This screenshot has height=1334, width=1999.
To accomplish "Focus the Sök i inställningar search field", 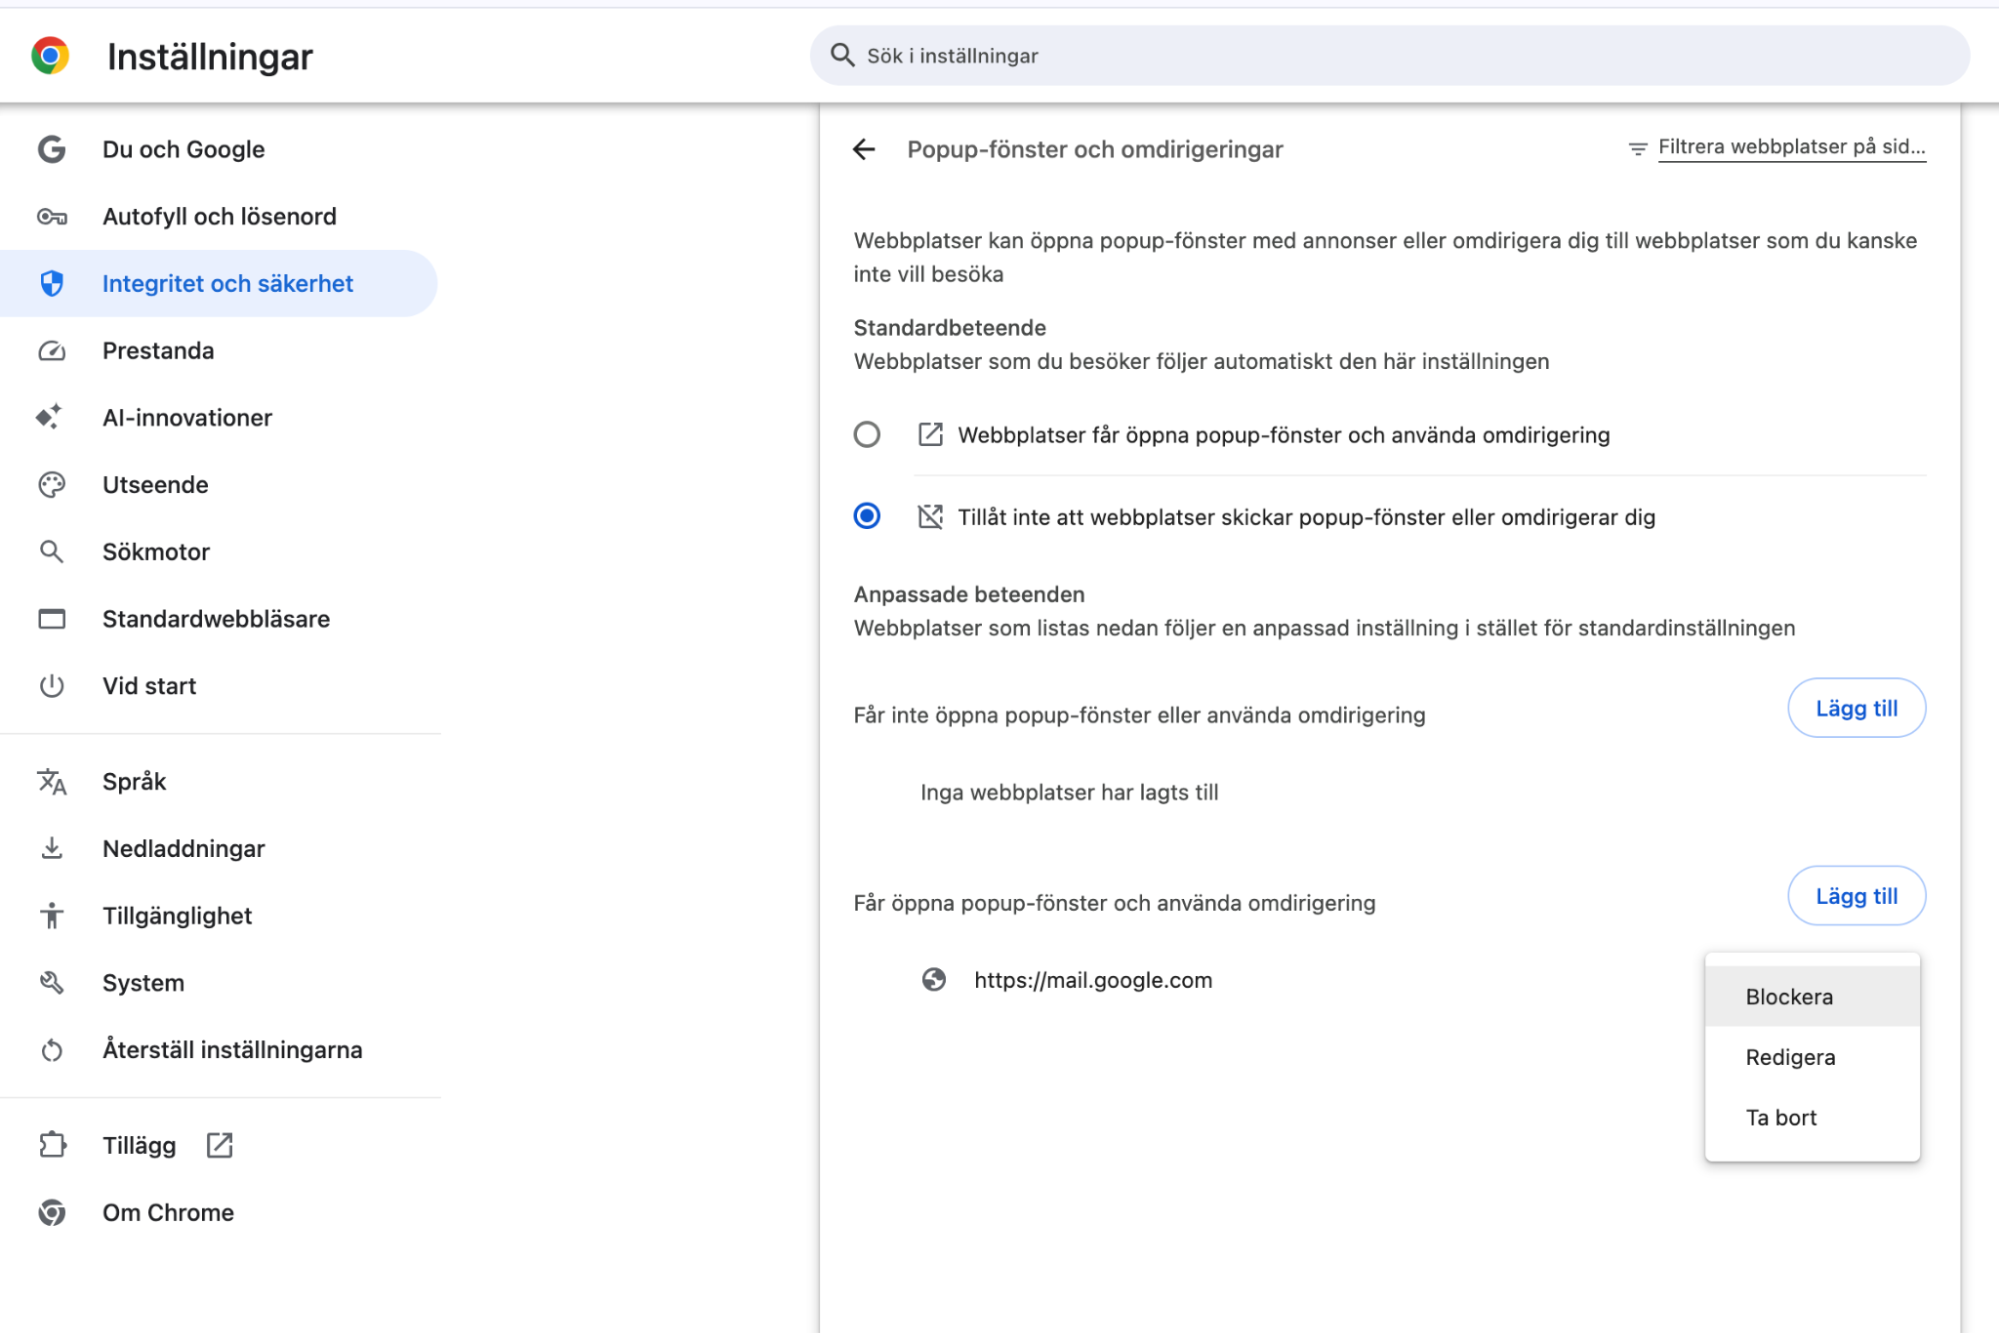I will pyautogui.click(x=1389, y=56).
